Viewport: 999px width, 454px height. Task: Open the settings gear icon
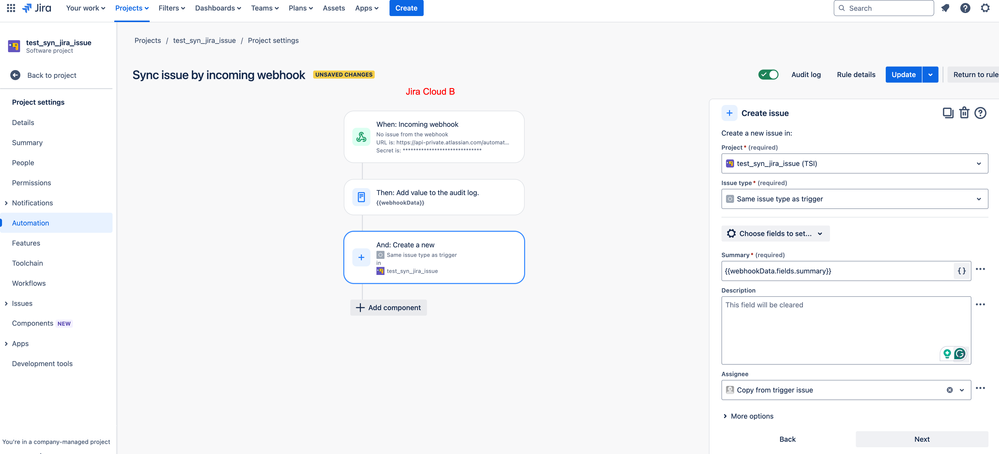(x=985, y=8)
